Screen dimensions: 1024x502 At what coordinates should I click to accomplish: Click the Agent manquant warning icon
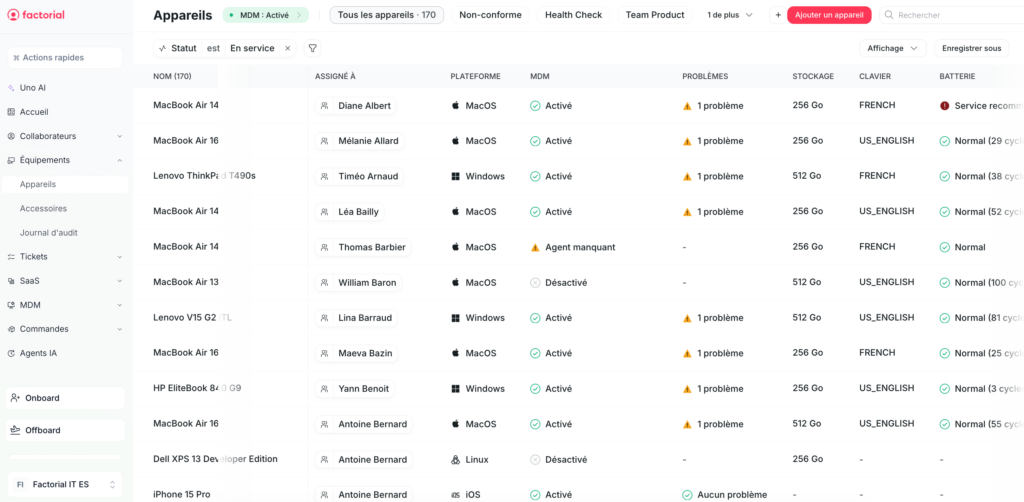point(535,247)
